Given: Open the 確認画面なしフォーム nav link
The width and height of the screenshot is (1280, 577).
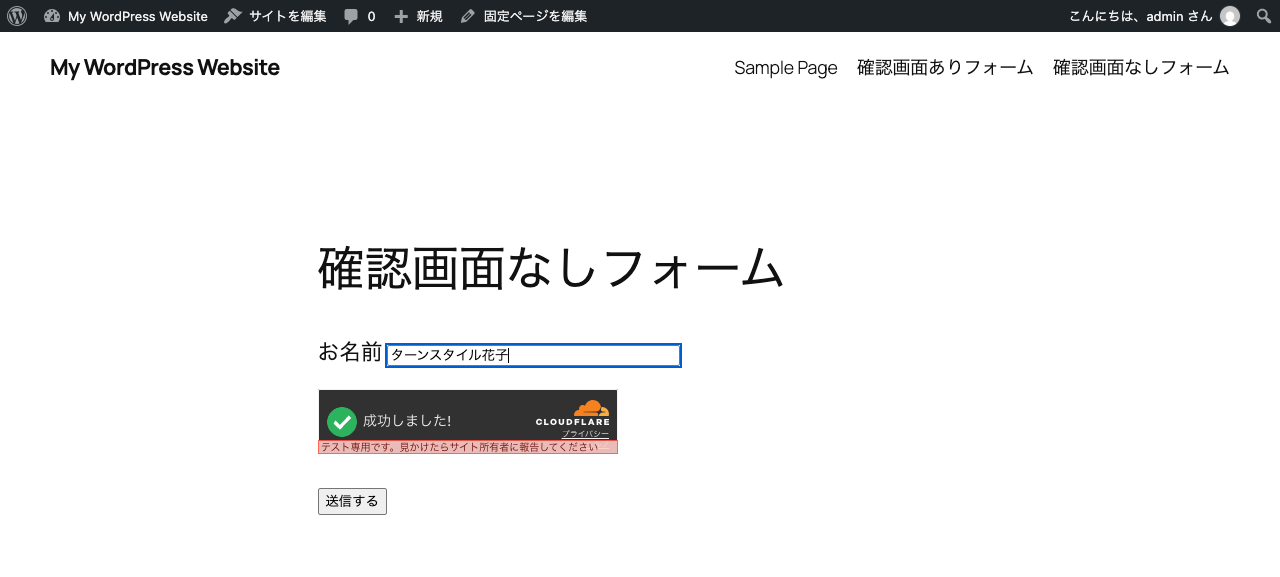Looking at the screenshot, I should click(1141, 67).
